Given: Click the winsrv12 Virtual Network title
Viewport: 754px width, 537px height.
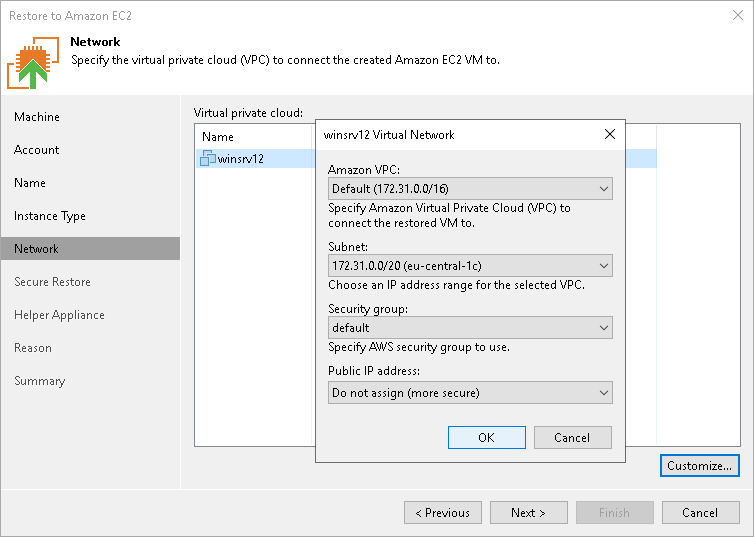Looking at the screenshot, I should point(389,135).
